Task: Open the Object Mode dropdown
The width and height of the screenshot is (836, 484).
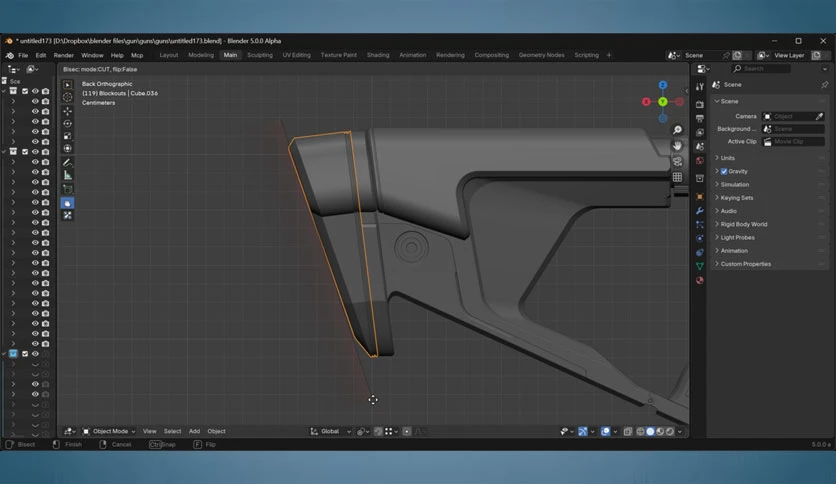Action: click(109, 431)
